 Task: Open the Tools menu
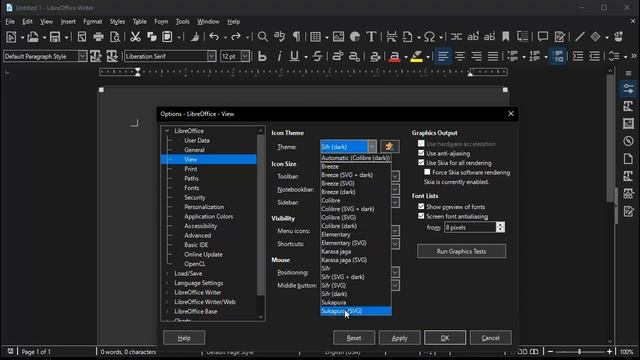click(x=182, y=22)
